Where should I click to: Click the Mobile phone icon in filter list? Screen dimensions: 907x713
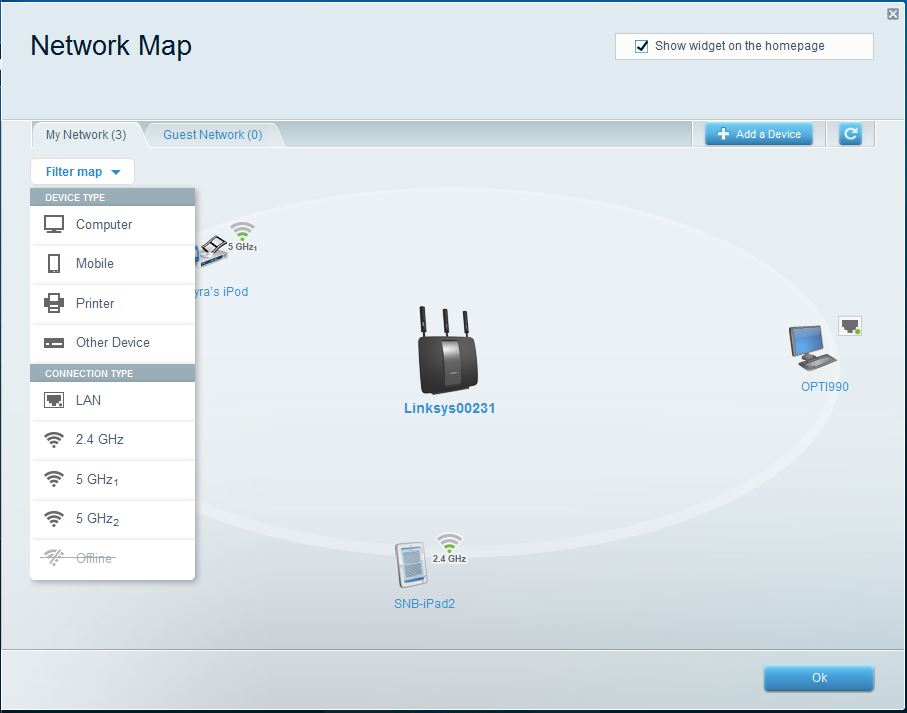coord(54,264)
